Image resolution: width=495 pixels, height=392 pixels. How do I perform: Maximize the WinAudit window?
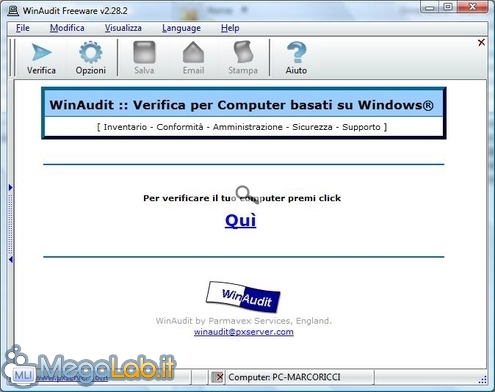[x=448, y=7]
